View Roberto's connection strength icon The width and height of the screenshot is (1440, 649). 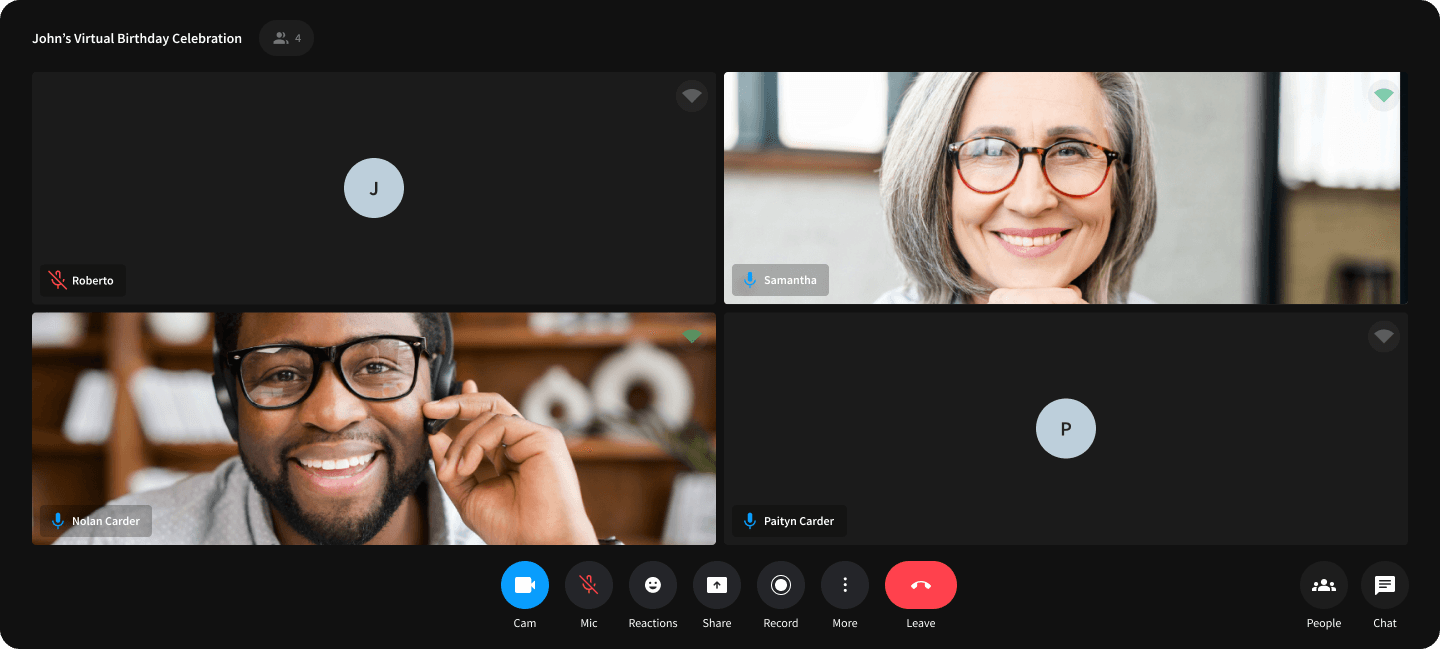(692, 95)
